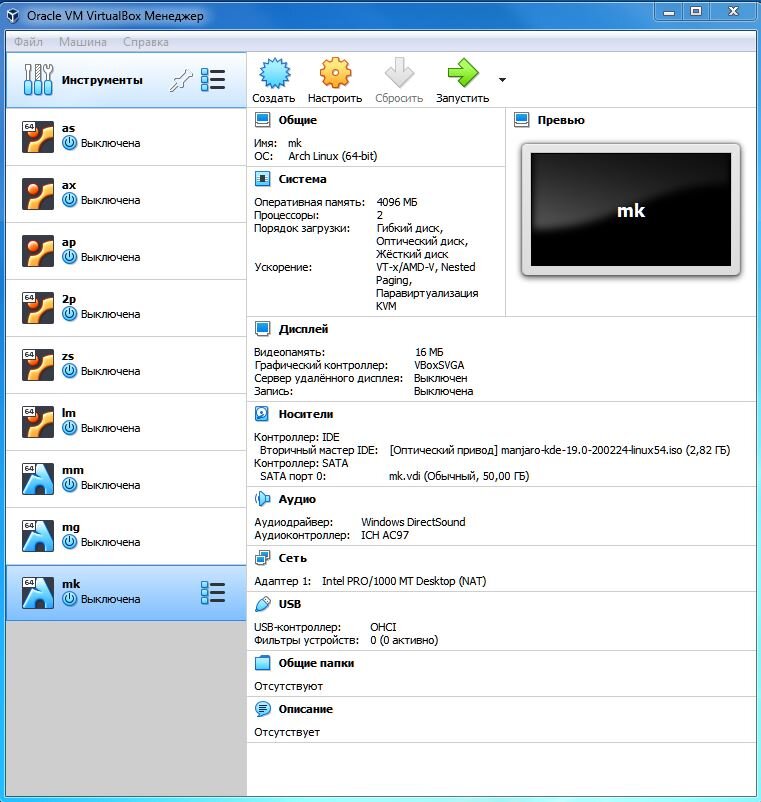The image size is (761, 802).
Task: Select the 'as' virtual machine icon
Action: click(x=38, y=137)
